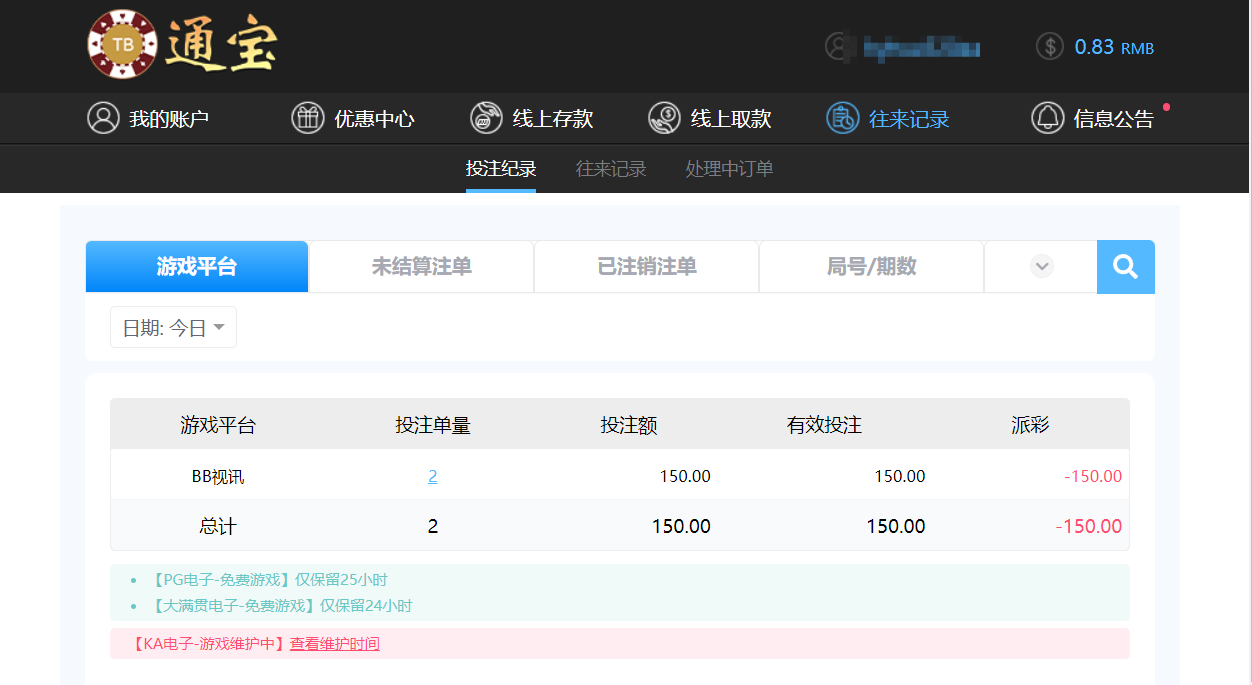The height and width of the screenshot is (685, 1252).
Task: Click the RMB balance coin icon
Action: coord(1049,46)
